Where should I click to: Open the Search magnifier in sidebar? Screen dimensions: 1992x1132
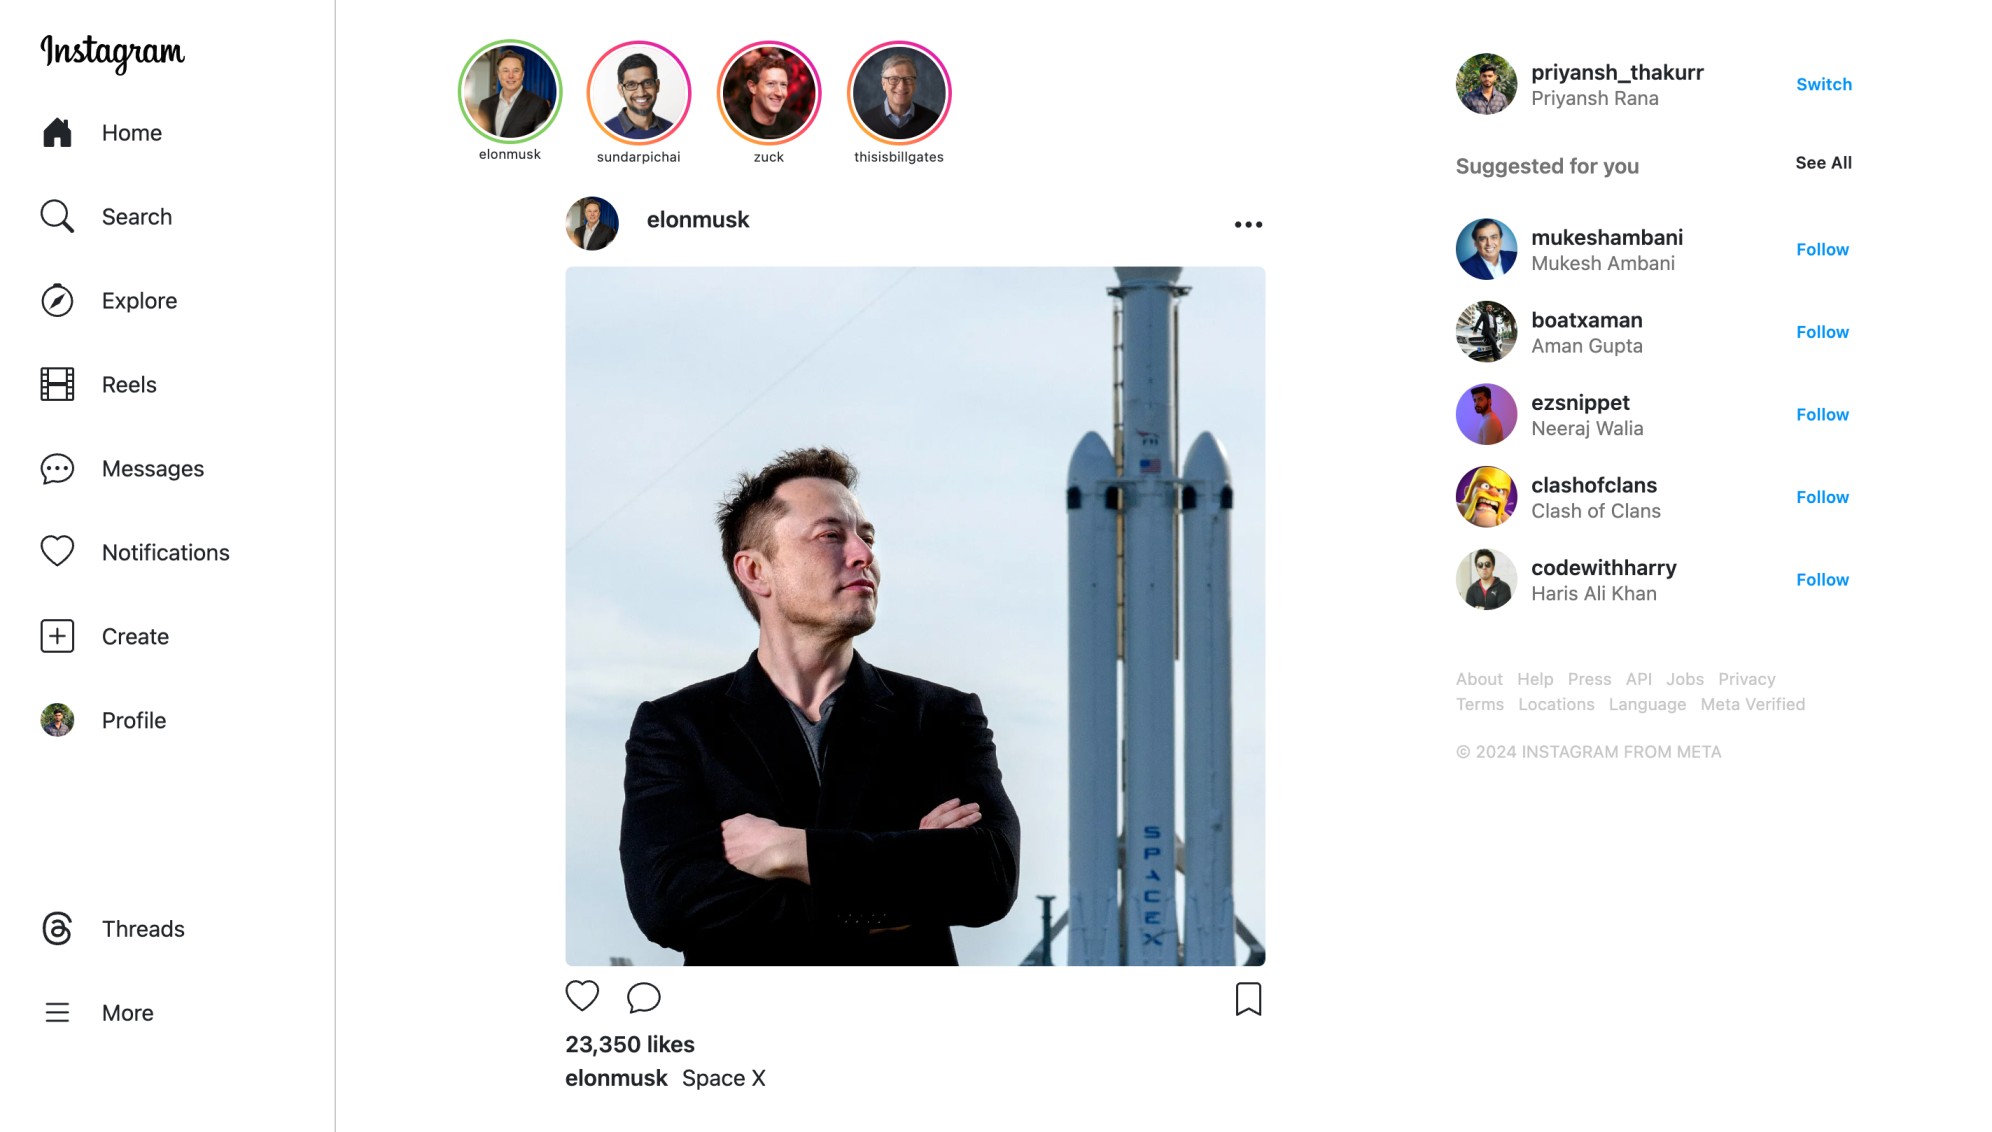point(57,216)
